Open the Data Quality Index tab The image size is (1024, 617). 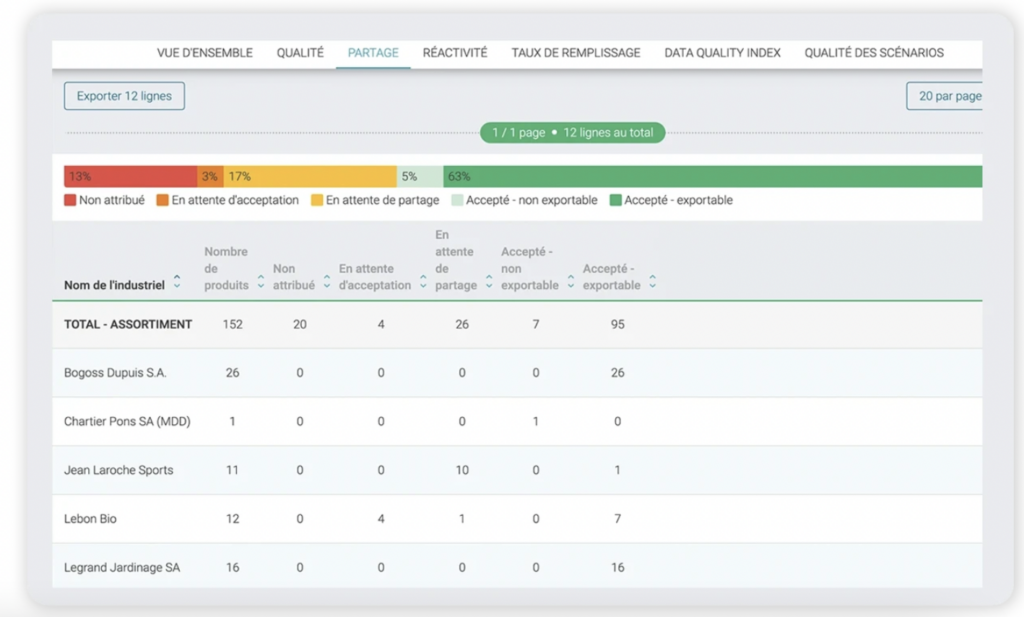pyautogui.click(x=722, y=53)
